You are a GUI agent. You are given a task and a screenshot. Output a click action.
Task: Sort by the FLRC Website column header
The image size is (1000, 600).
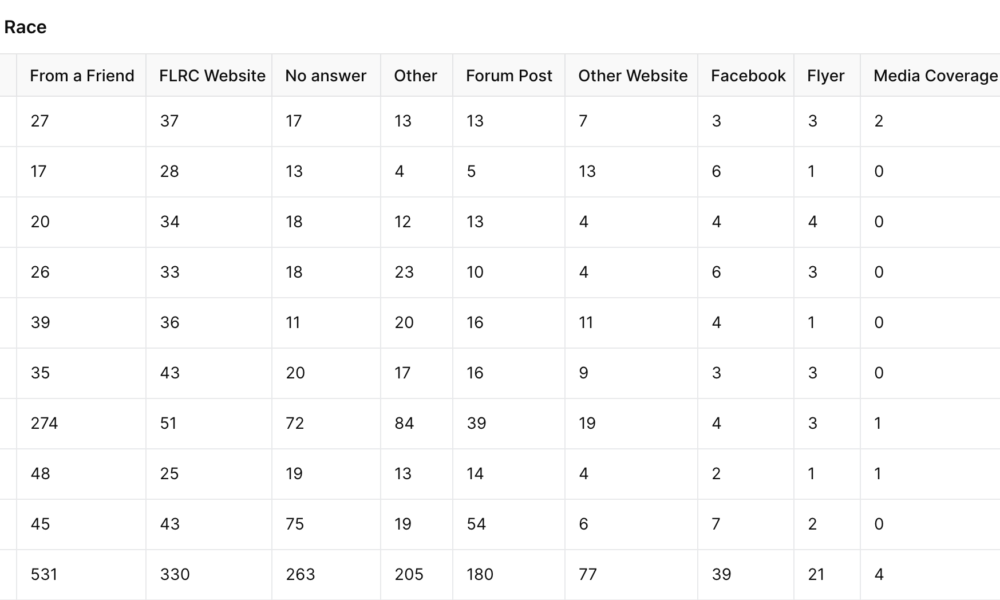(212, 76)
